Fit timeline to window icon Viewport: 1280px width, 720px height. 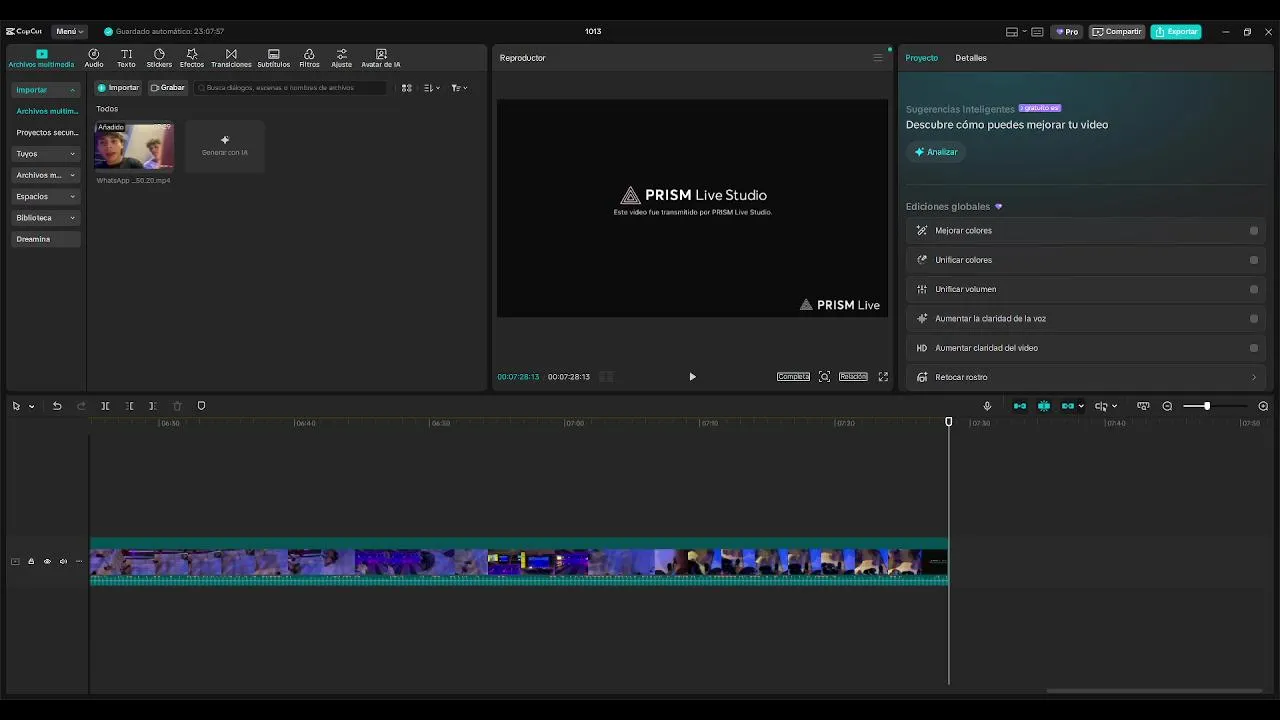pyautogui.click(x=1143, y=406)
